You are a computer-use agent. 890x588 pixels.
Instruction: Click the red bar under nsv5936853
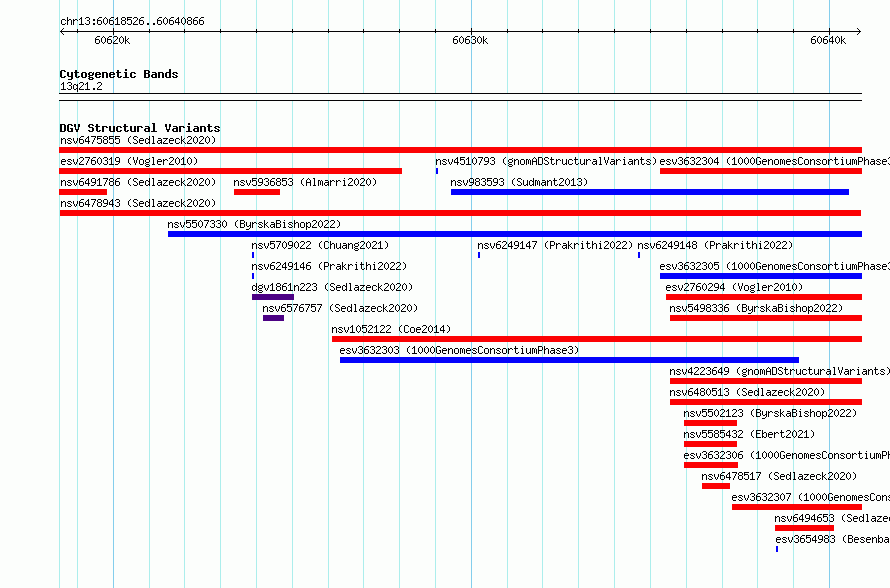257,192
